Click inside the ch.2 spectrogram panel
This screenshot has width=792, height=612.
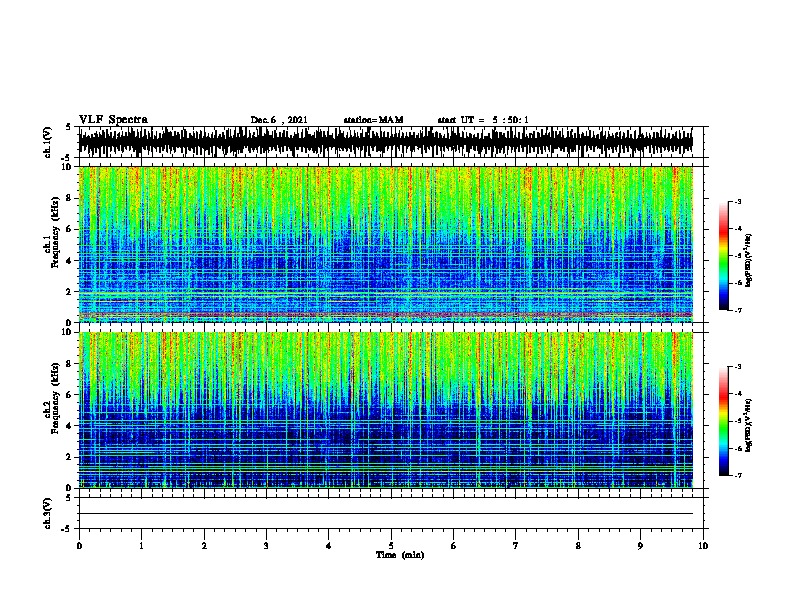click(x=386, y=410)
